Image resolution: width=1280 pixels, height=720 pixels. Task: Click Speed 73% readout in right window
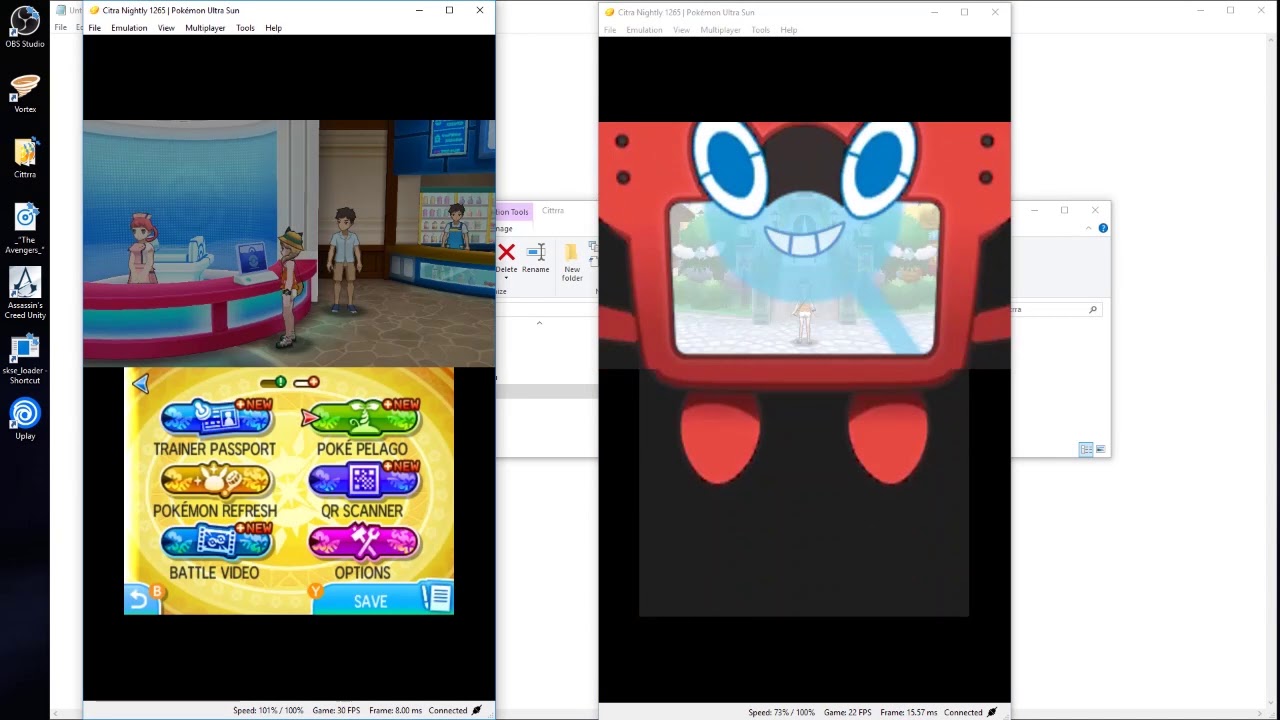point(782,713)
